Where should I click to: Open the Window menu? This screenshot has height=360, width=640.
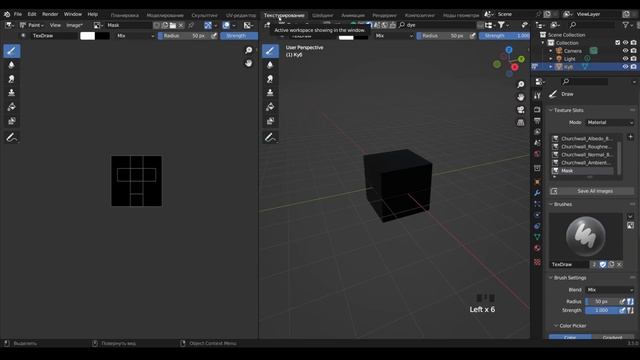pos(73,14)
